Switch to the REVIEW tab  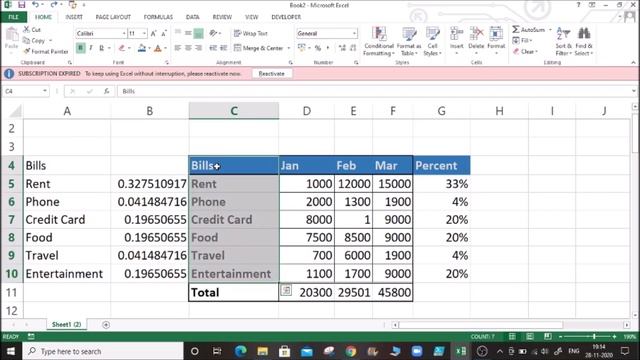click(x=222, y=17)
